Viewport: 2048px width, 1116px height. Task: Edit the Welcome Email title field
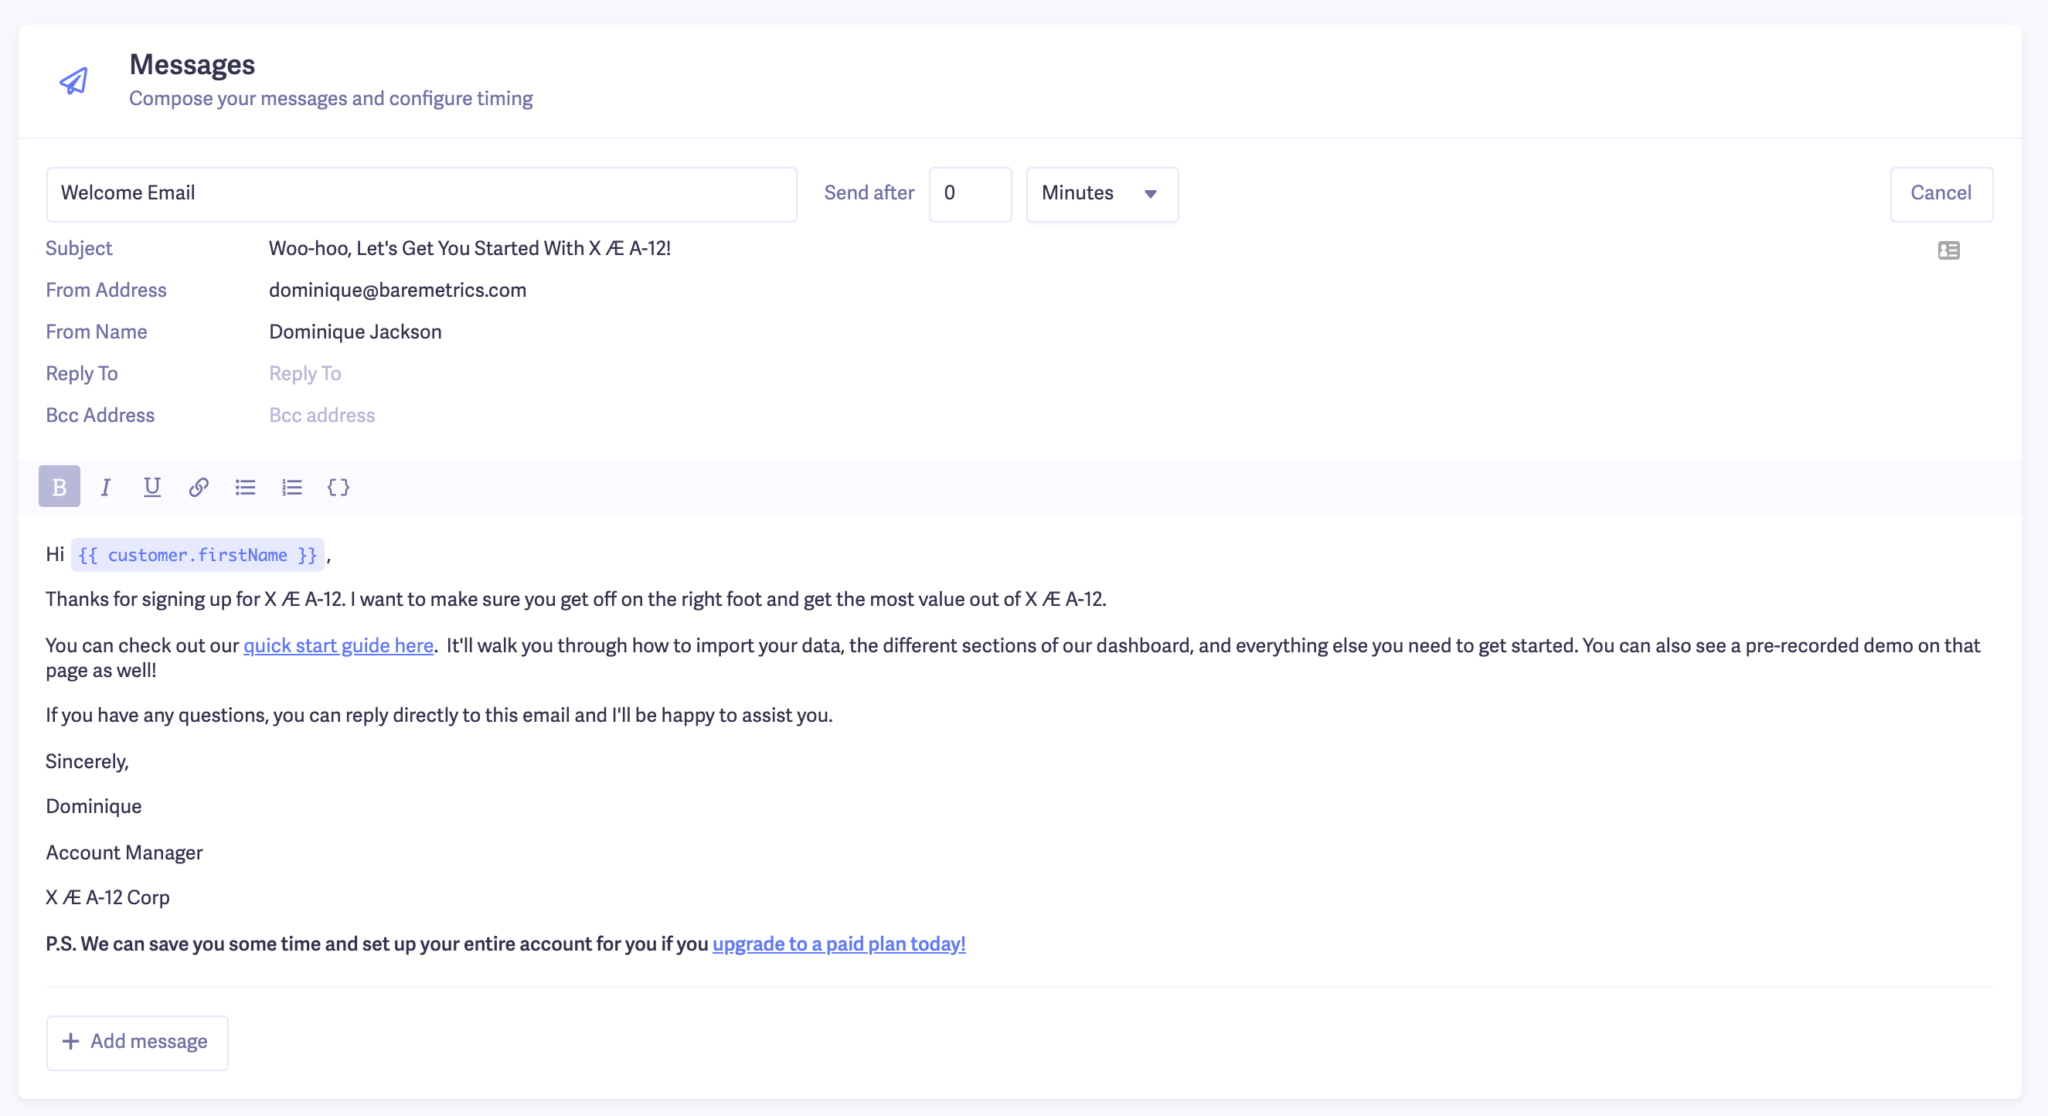click(x=421, y=193)
